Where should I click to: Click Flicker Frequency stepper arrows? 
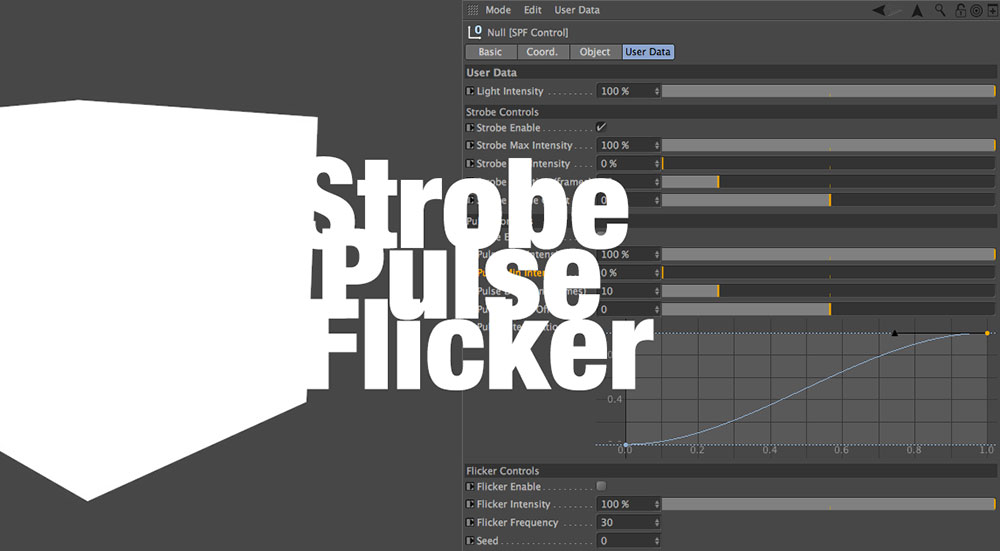tap(656, 522)
